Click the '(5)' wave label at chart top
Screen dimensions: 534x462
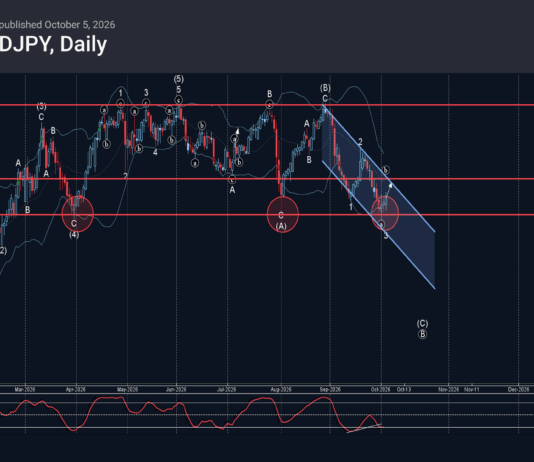tap(179, 79)
